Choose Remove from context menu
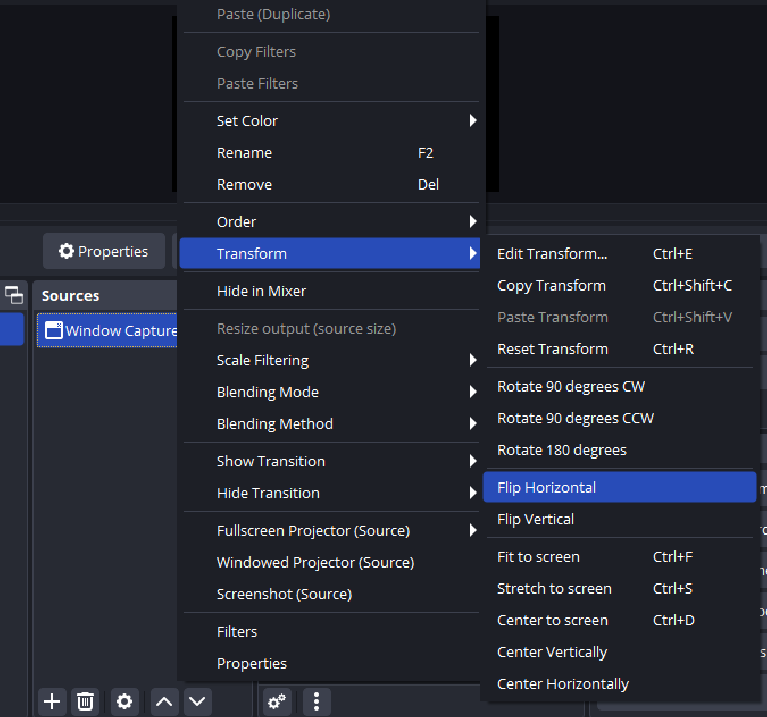767x717 pixels. (331, 184)
